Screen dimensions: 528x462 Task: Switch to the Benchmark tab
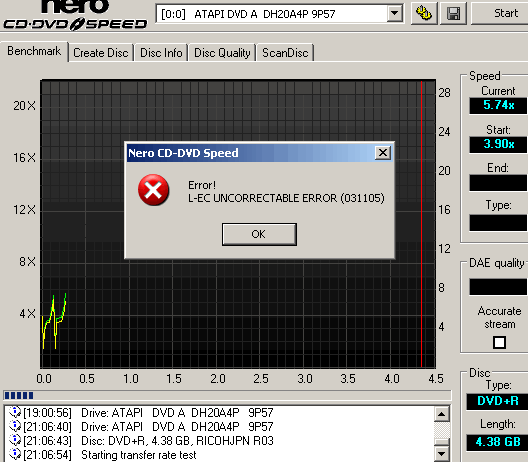click(x=34, y=51)
